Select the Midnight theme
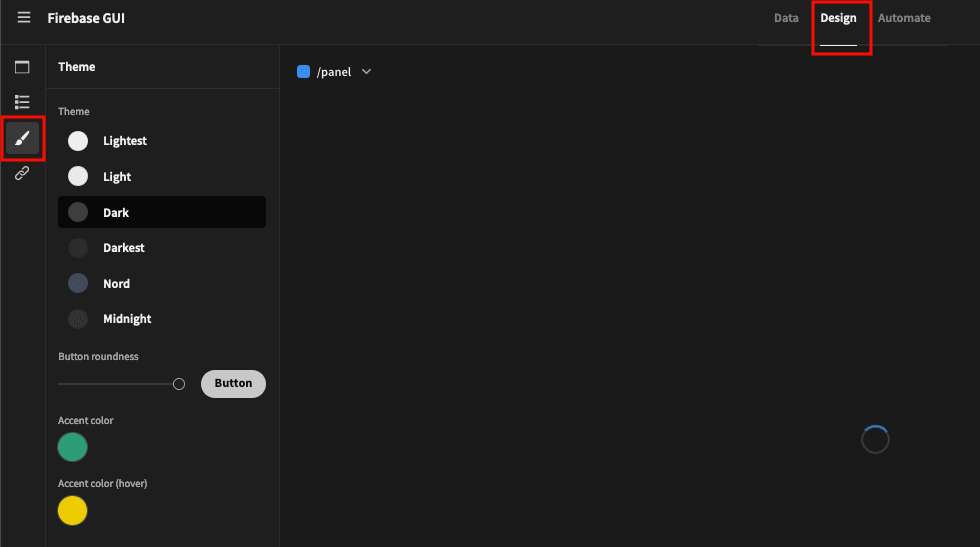The height and width of the screenshot is (547, 980). click(x=162, y=319)
